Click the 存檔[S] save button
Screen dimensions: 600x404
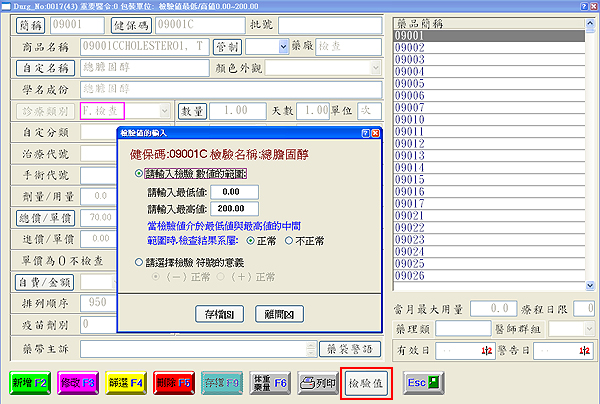pyautogui.click(x=220, y=314)
